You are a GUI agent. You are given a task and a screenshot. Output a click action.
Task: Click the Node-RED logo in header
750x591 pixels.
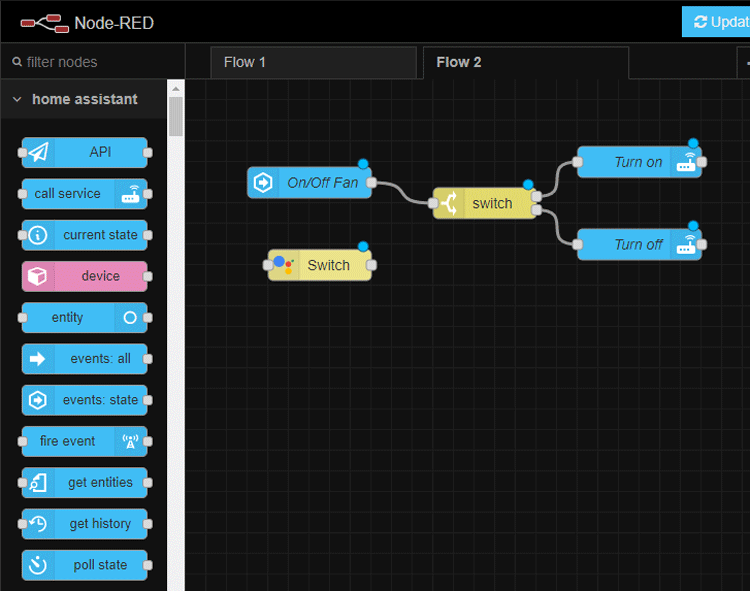(x=42, y=22)
